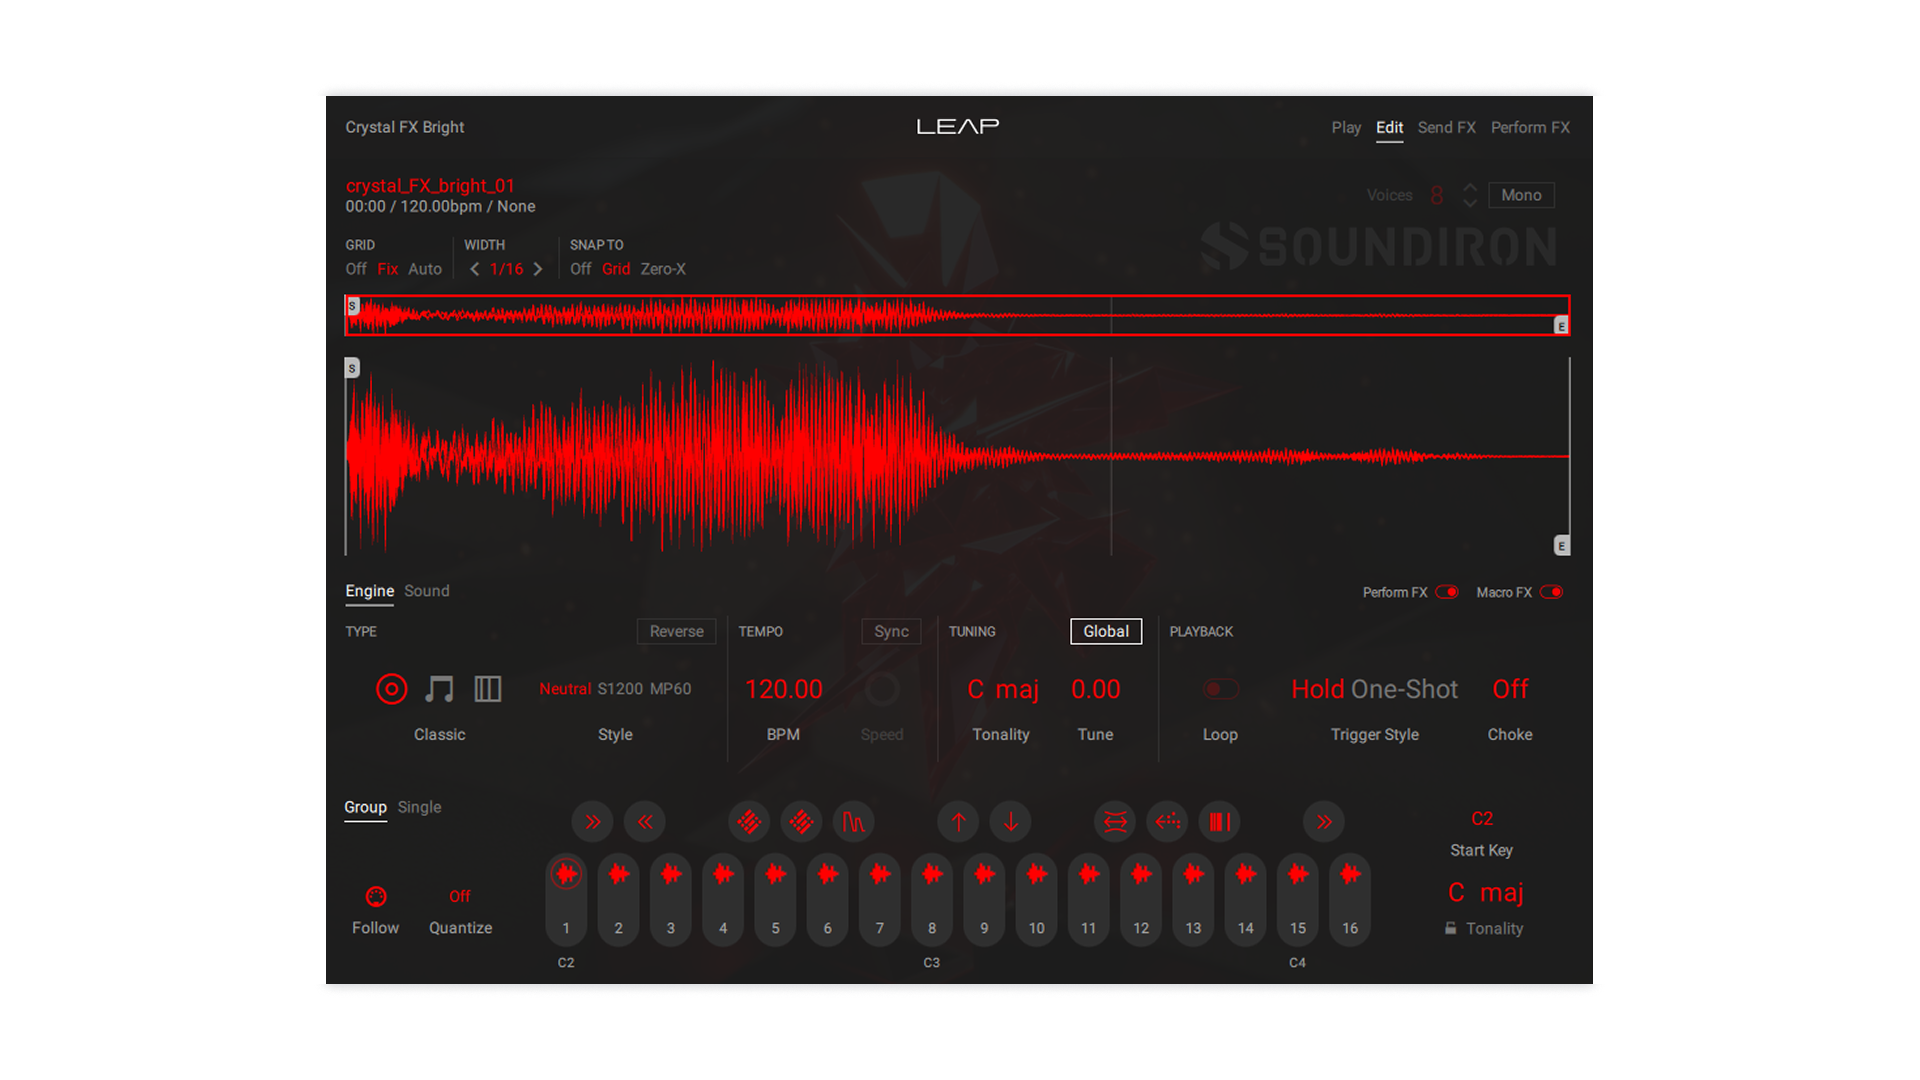Click the down arrow icon above pad 10
The image size is (1920, 1080).
click(1011, 822)
